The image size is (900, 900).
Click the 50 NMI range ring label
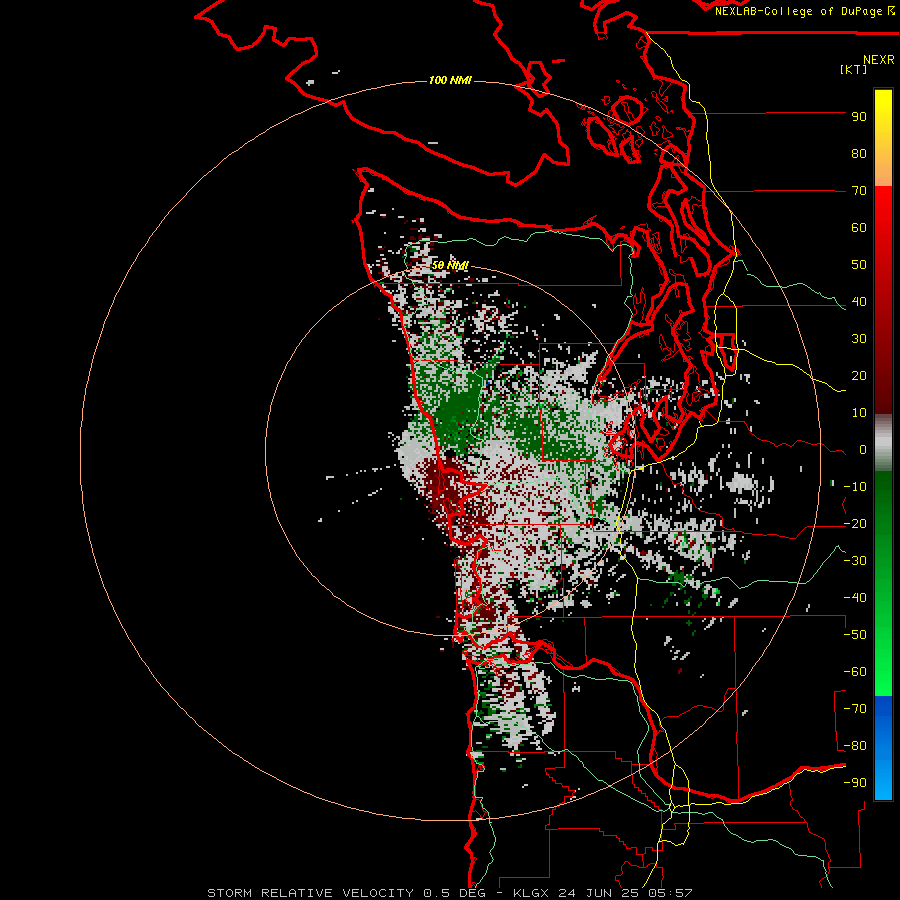pyautogui.click(x=450, y=265)
